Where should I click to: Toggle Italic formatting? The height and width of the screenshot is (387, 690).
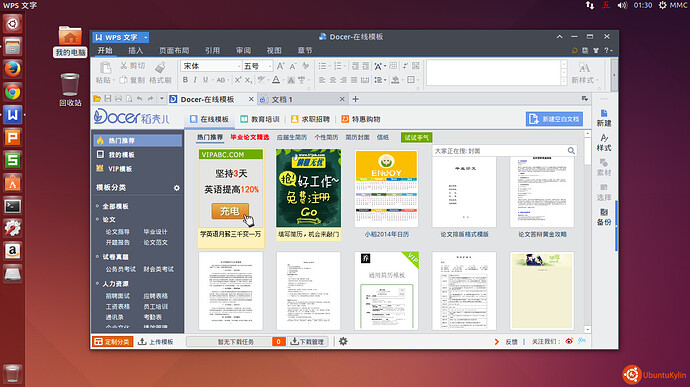(x=195, y=80)
